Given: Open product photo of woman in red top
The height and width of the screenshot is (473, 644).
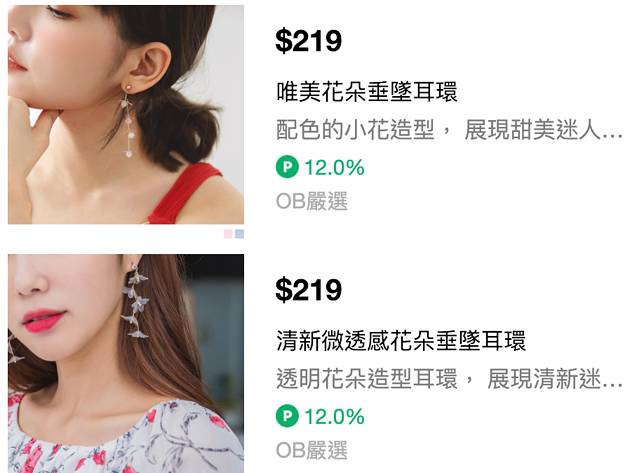Looking at the screenshot, I should (x=126, y=115).
